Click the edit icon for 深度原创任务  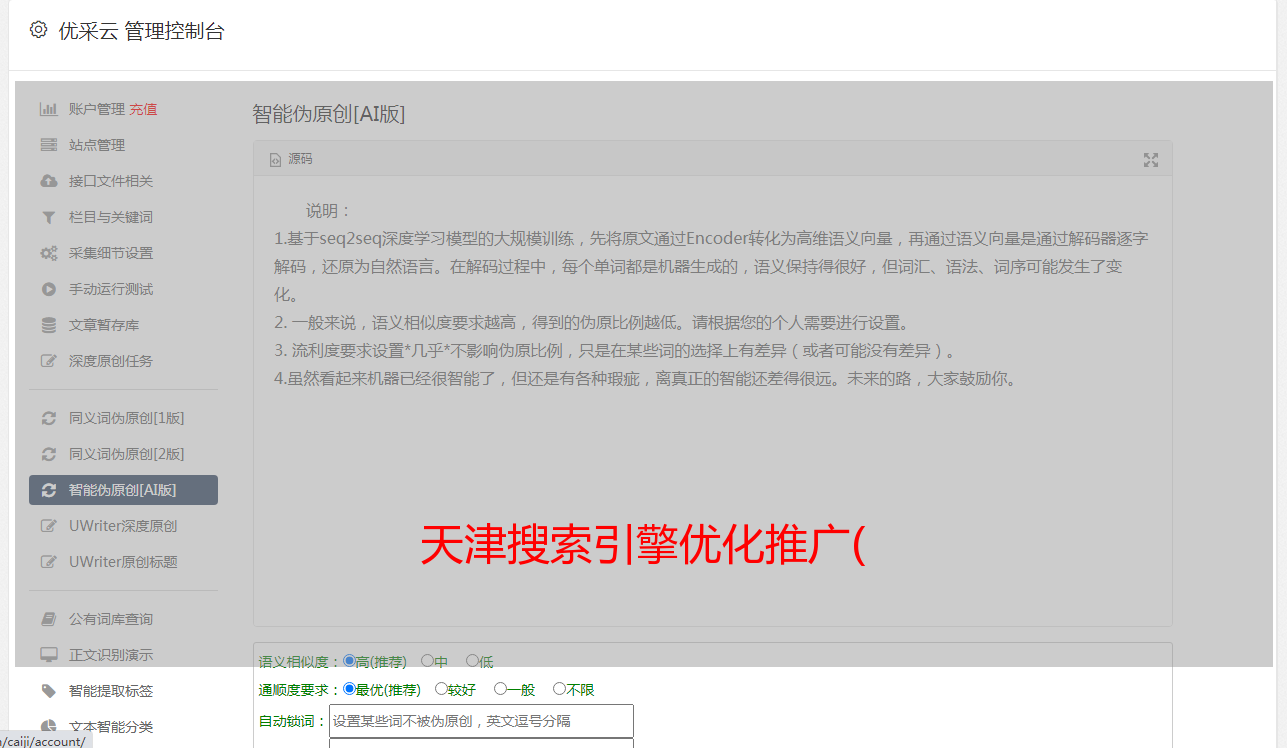pyautogui.click(x=48, y=361)
